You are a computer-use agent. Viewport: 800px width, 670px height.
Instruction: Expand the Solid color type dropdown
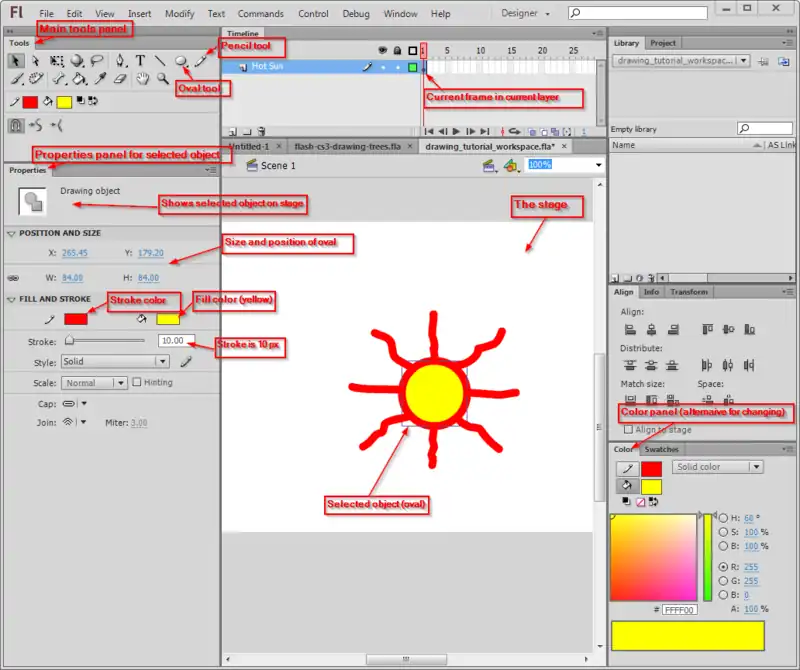(x=756, y=467)
